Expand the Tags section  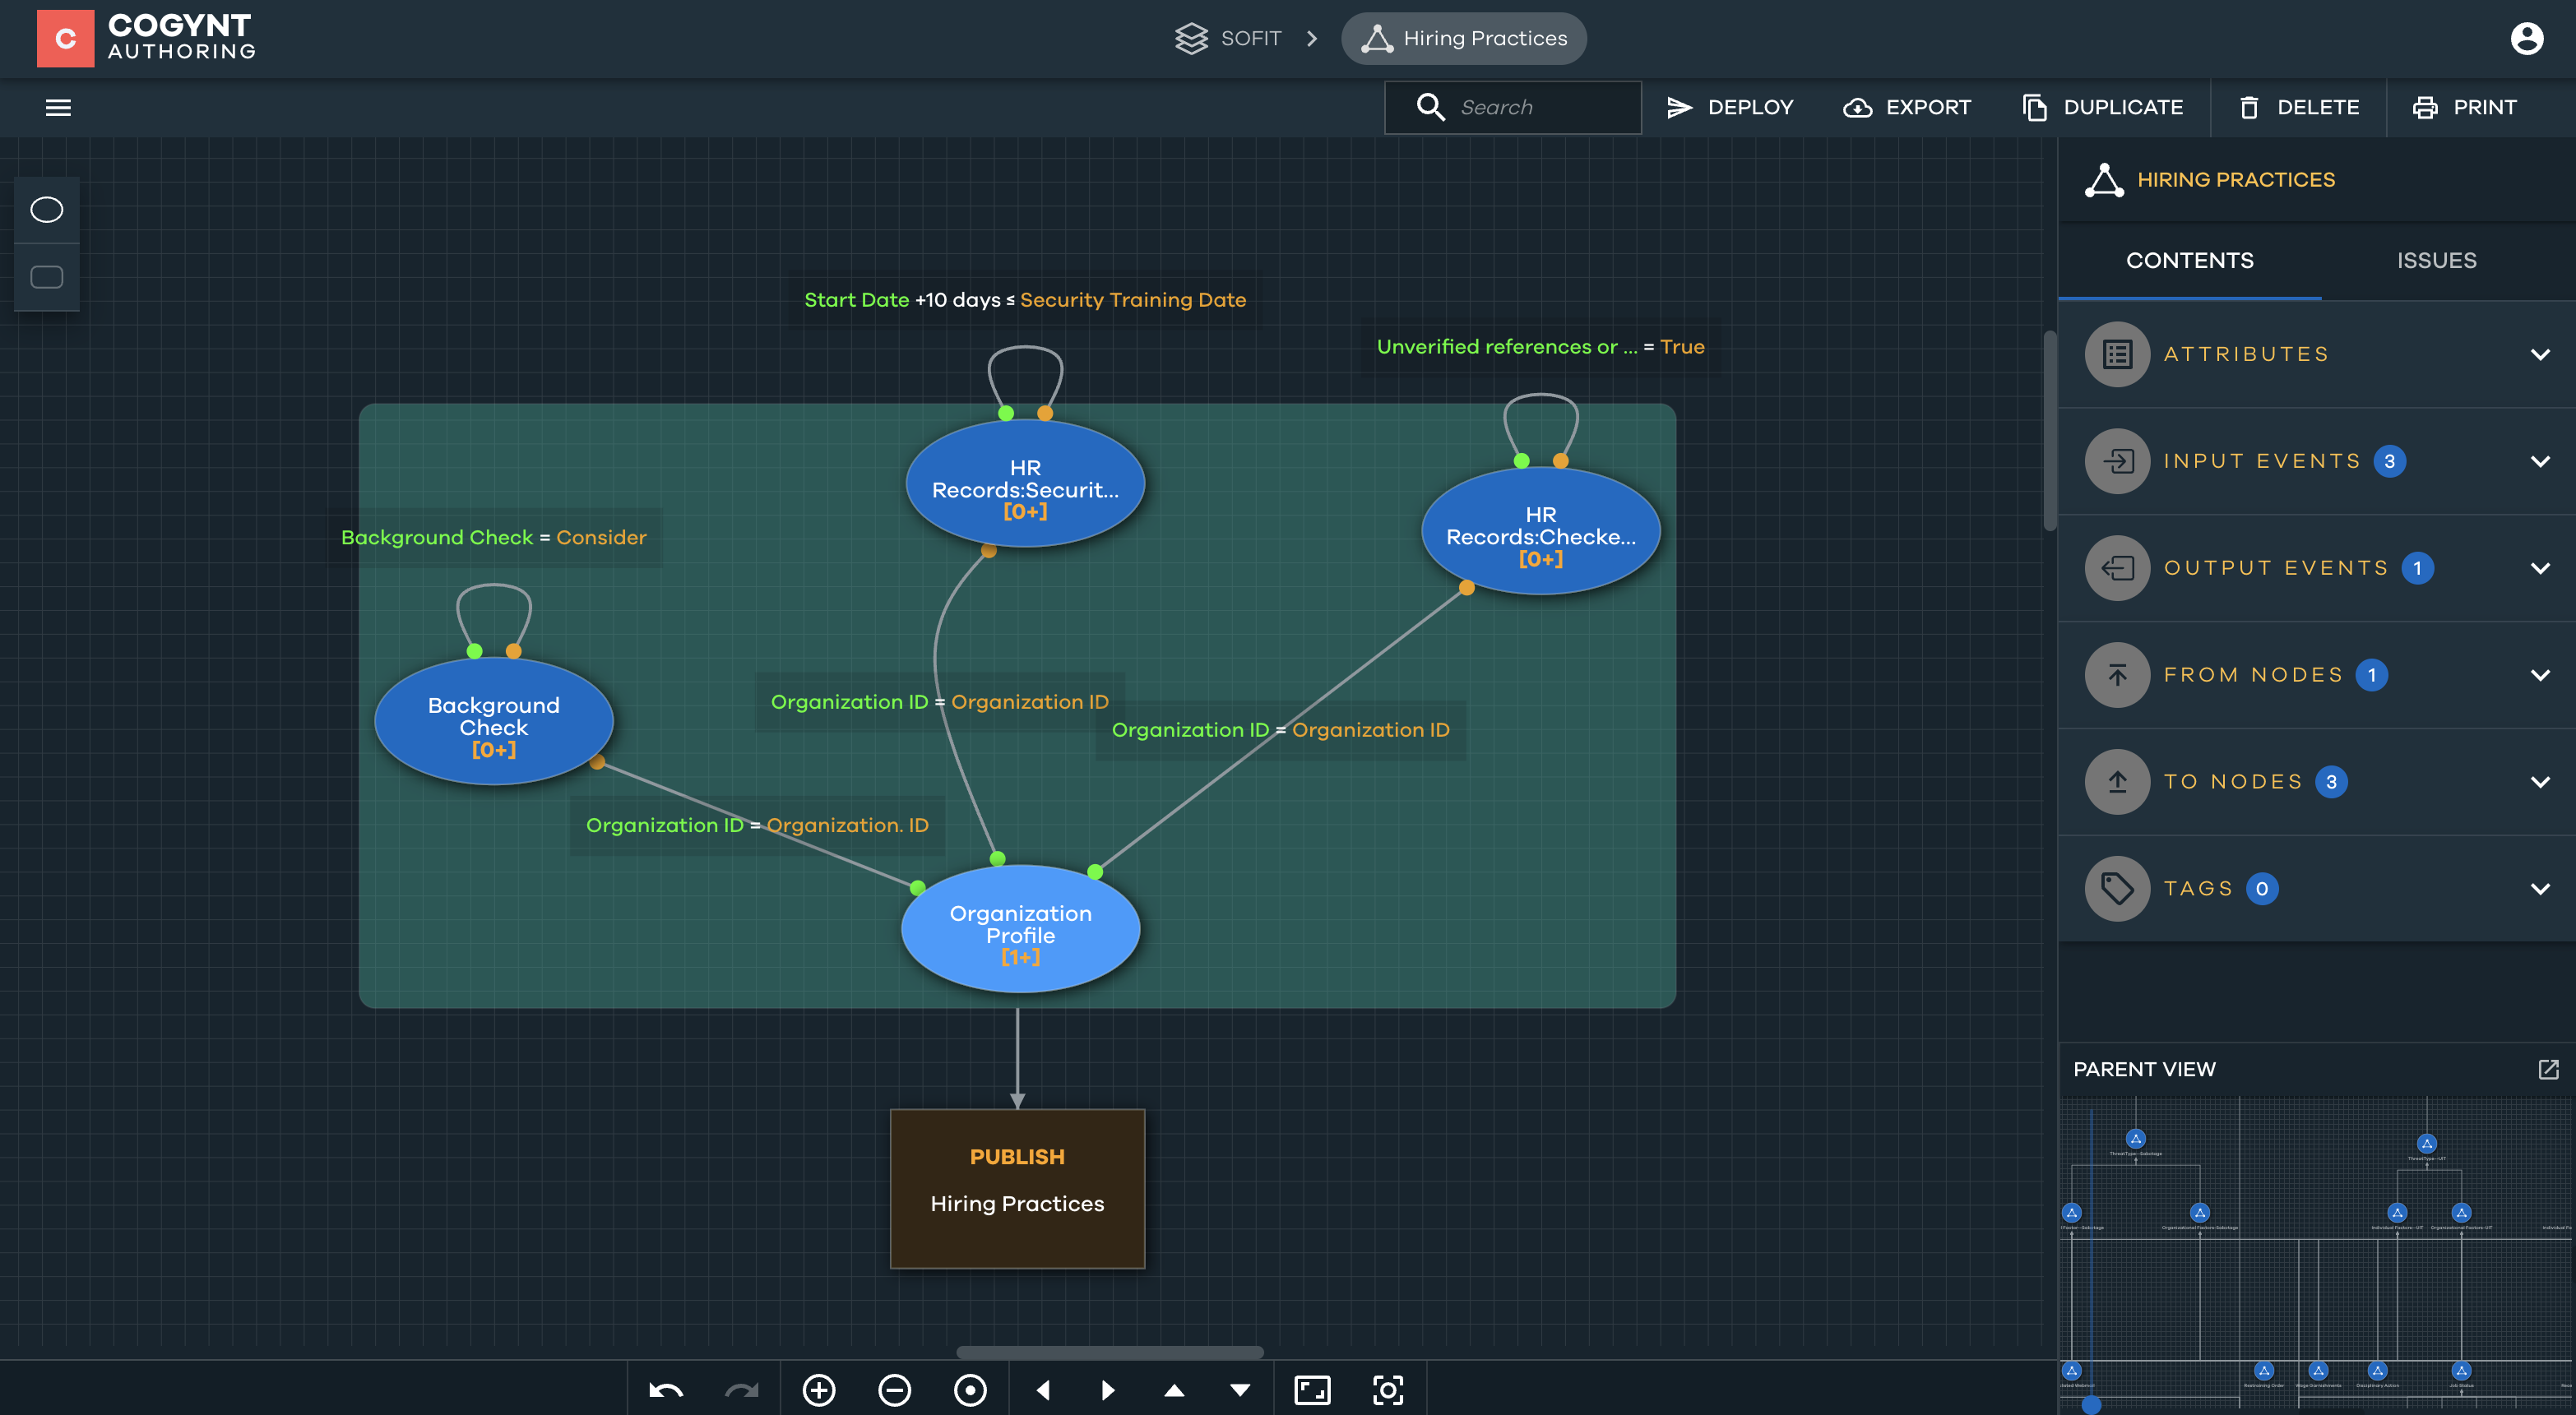pyautogui.click(x=2540, y=889)
